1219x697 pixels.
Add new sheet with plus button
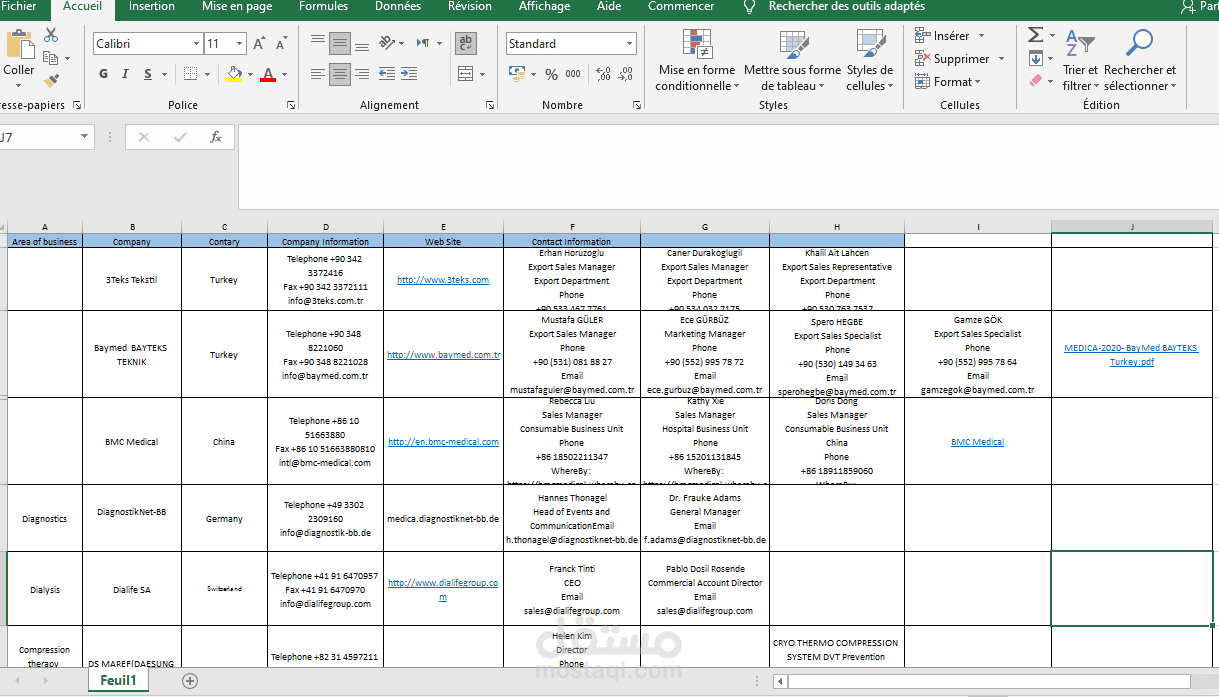tap(190, 681)
